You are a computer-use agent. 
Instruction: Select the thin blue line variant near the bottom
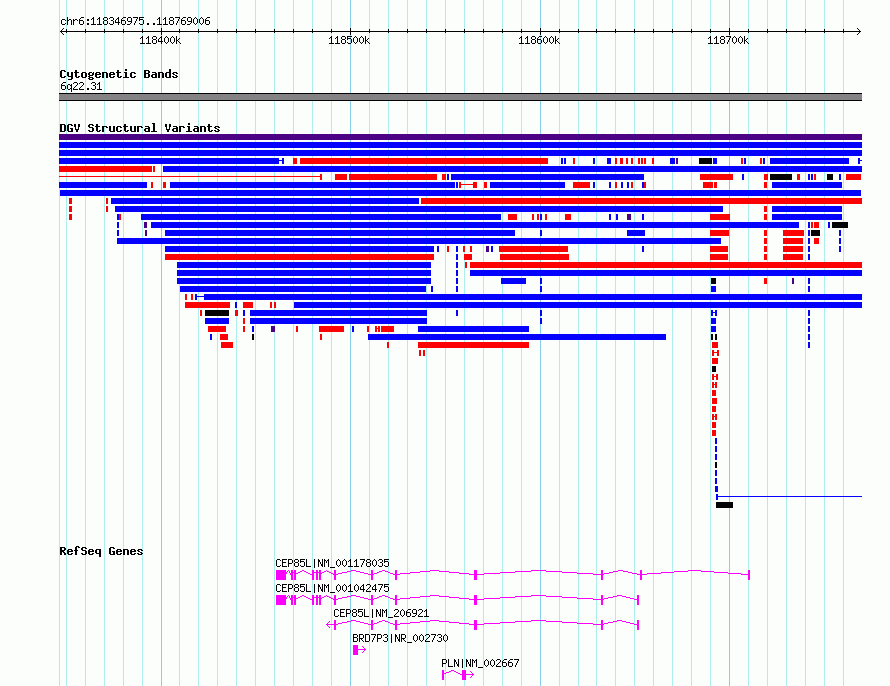click(789, 496)
